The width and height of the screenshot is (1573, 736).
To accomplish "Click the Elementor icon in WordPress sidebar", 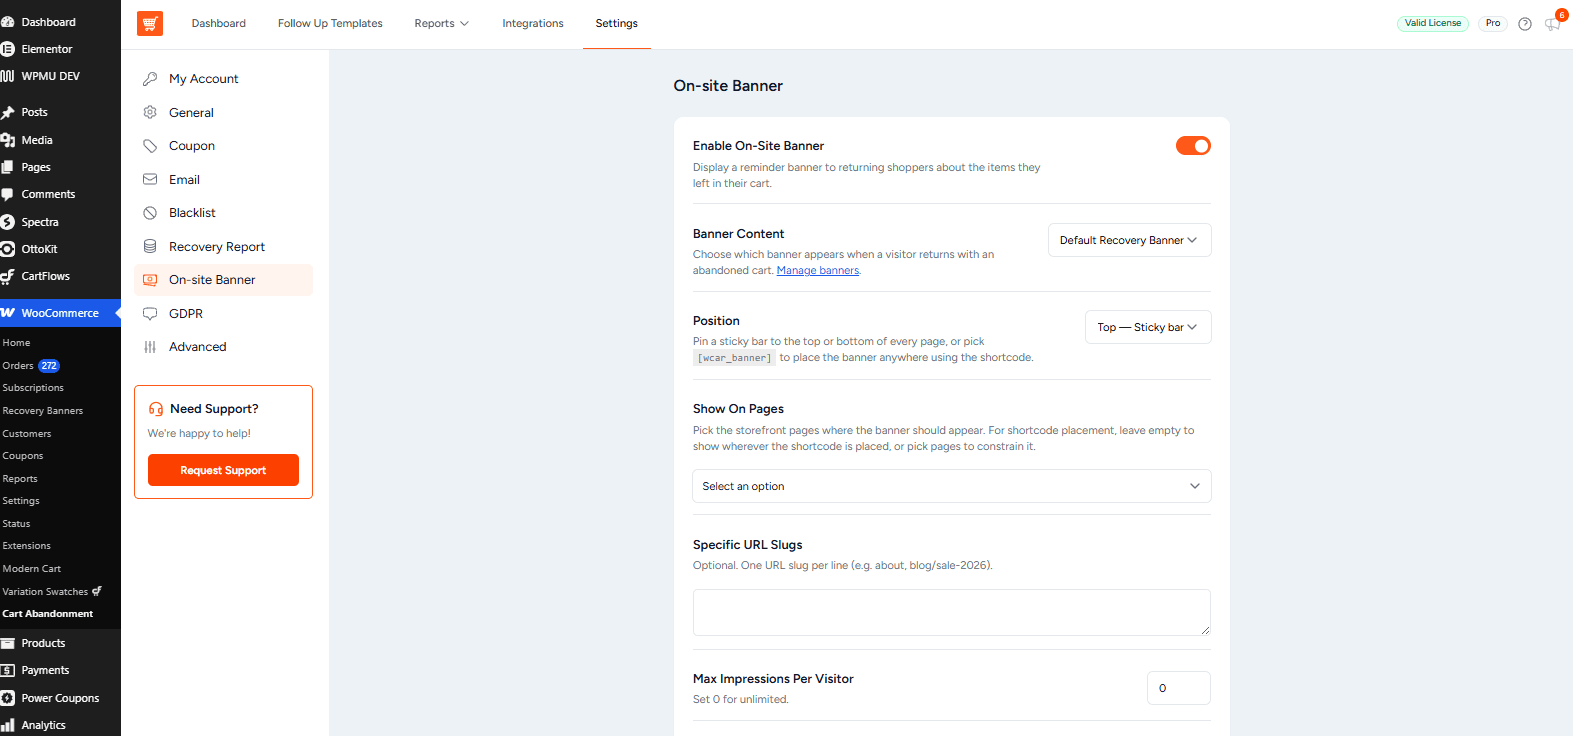I will pos(8,49).
